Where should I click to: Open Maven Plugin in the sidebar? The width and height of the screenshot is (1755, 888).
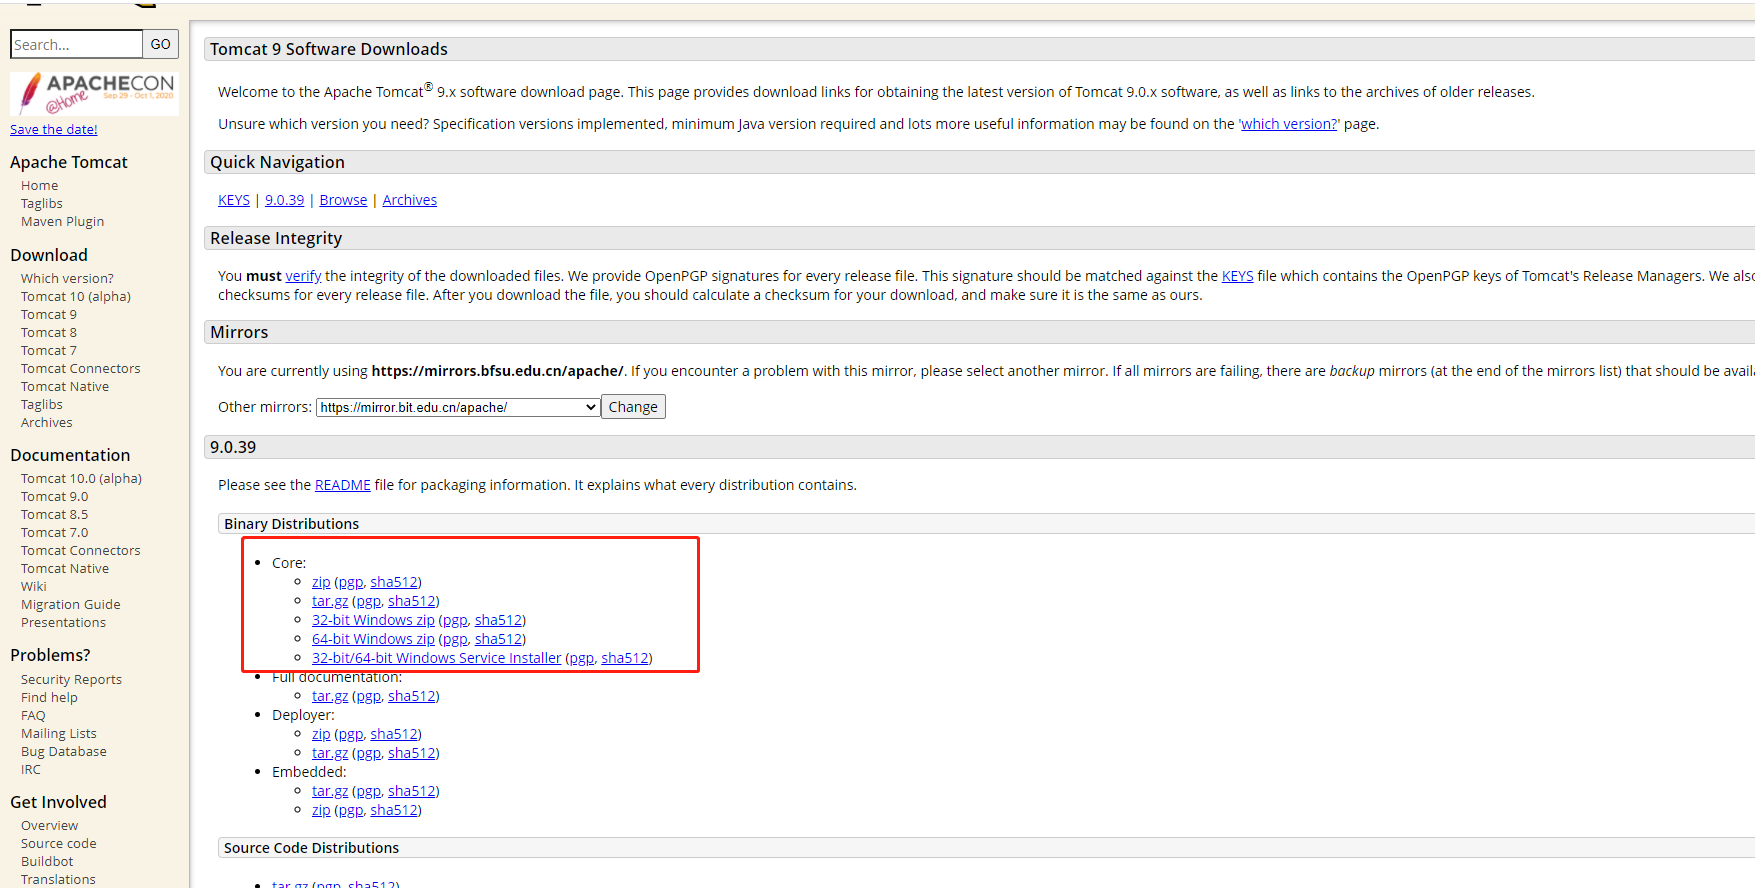point(62,222)
